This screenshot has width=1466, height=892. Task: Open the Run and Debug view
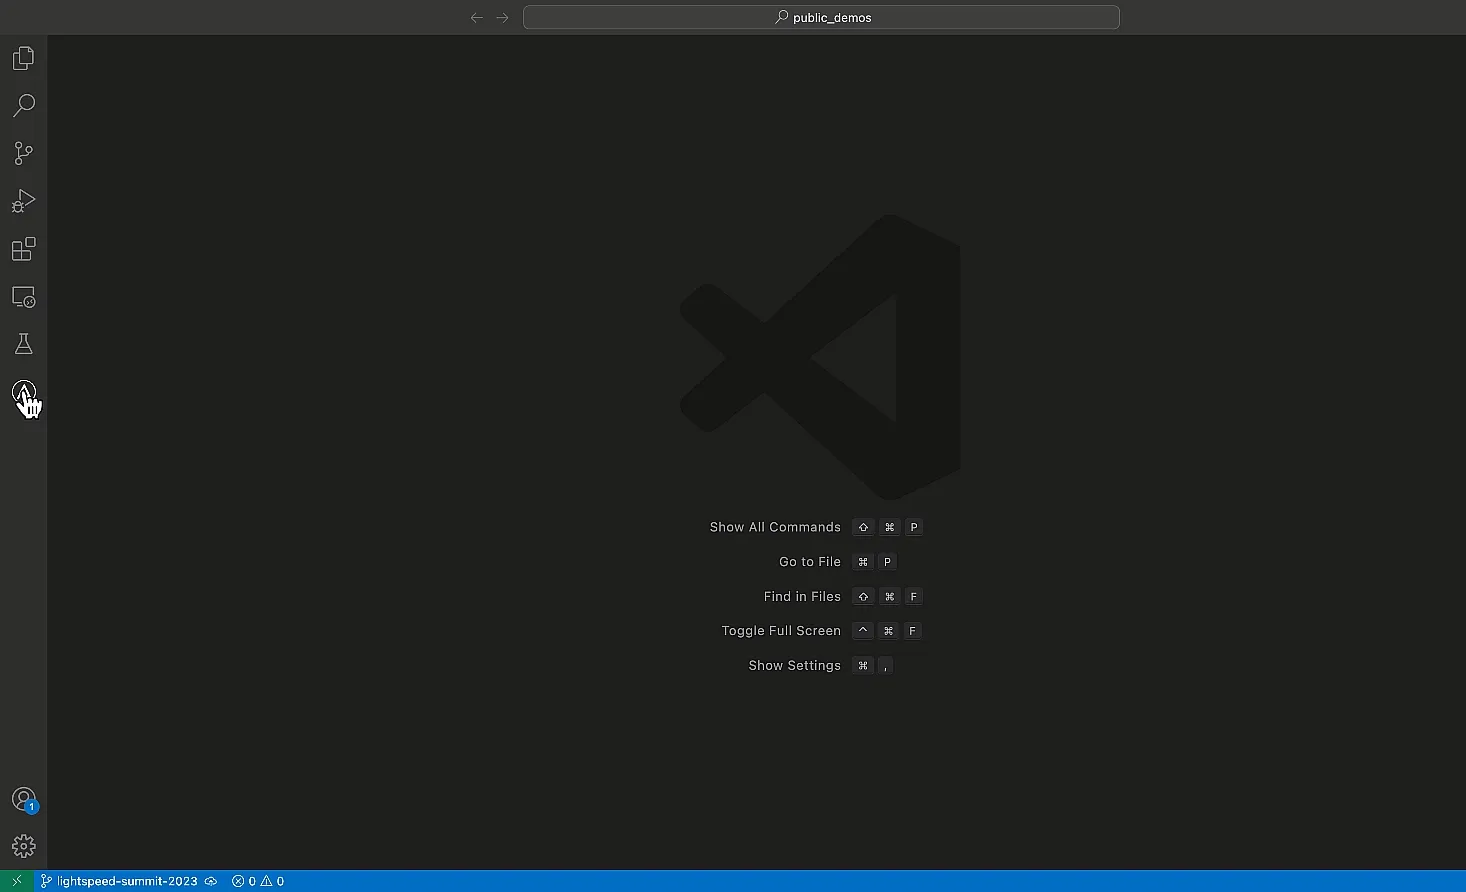pyautogui.click(x=22, y=200)
